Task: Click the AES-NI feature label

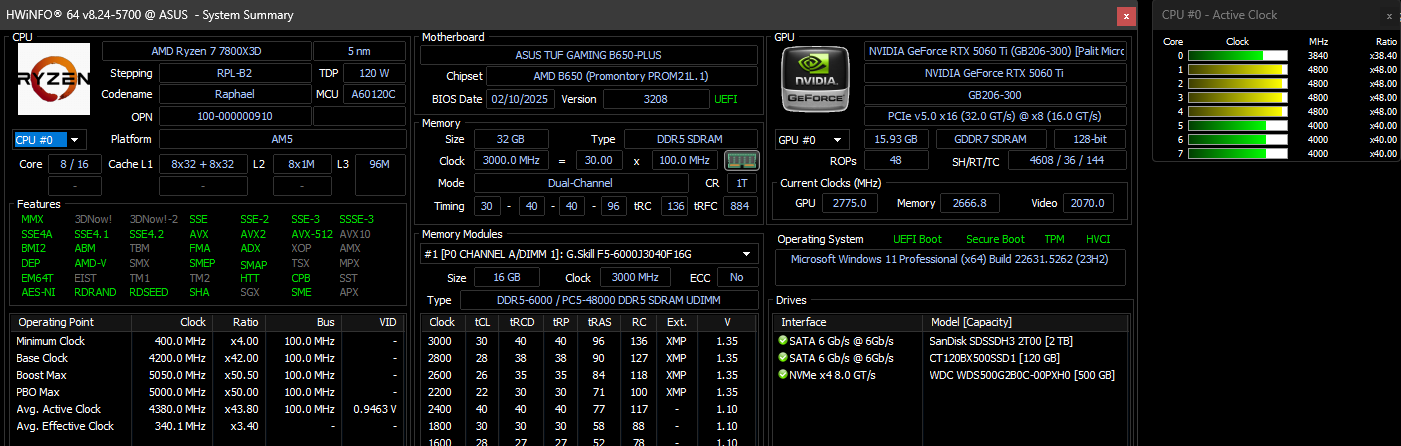Action: pos(37,292)
